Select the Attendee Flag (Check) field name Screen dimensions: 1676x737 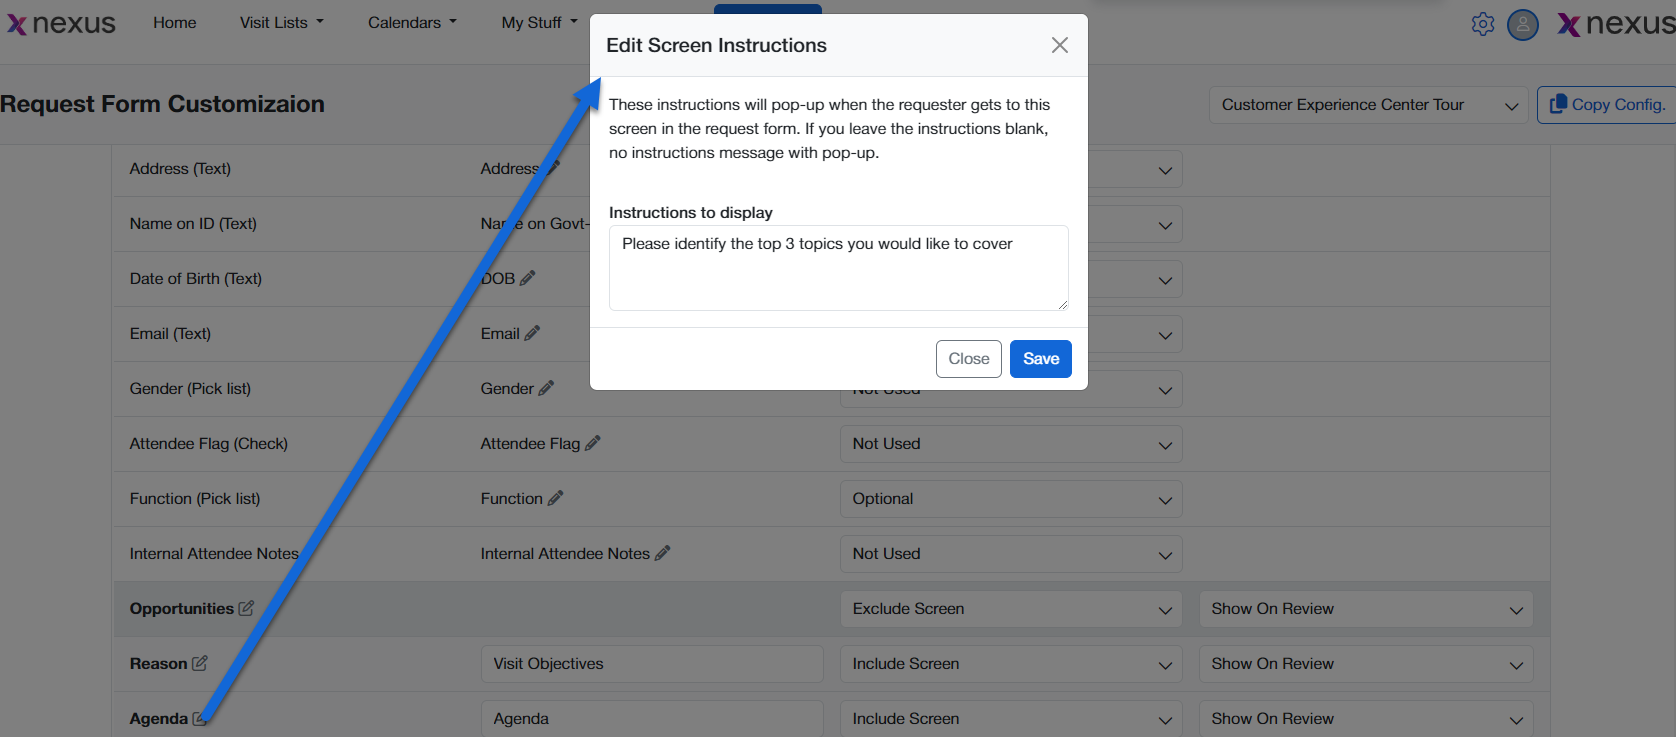click(209, 443)
